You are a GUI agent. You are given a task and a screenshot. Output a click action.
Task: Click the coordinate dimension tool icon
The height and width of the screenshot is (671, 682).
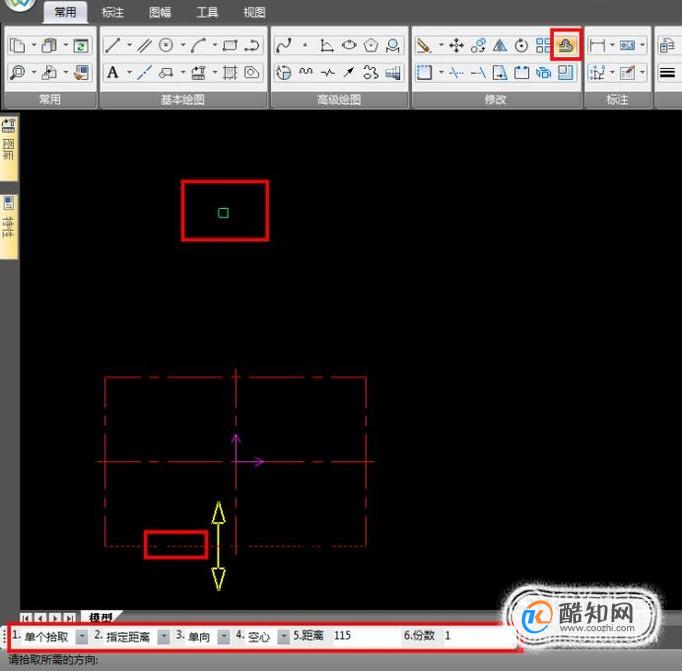click(597, 72)
